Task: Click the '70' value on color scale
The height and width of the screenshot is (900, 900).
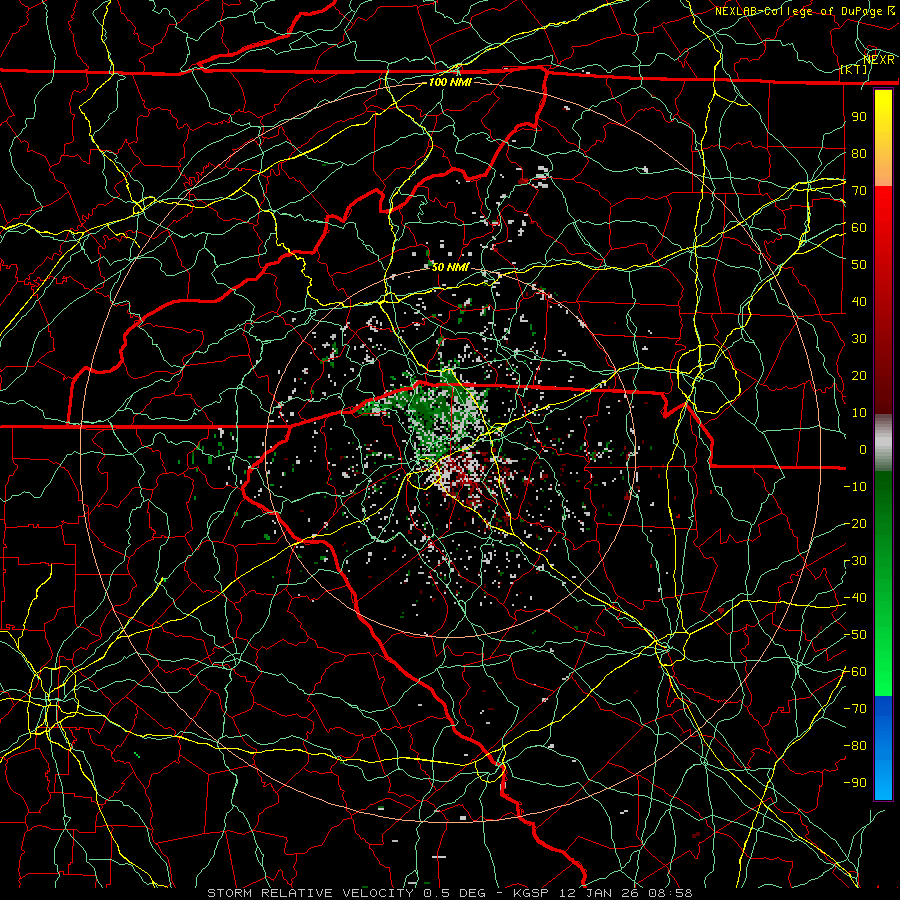Action: click(859, 191)
